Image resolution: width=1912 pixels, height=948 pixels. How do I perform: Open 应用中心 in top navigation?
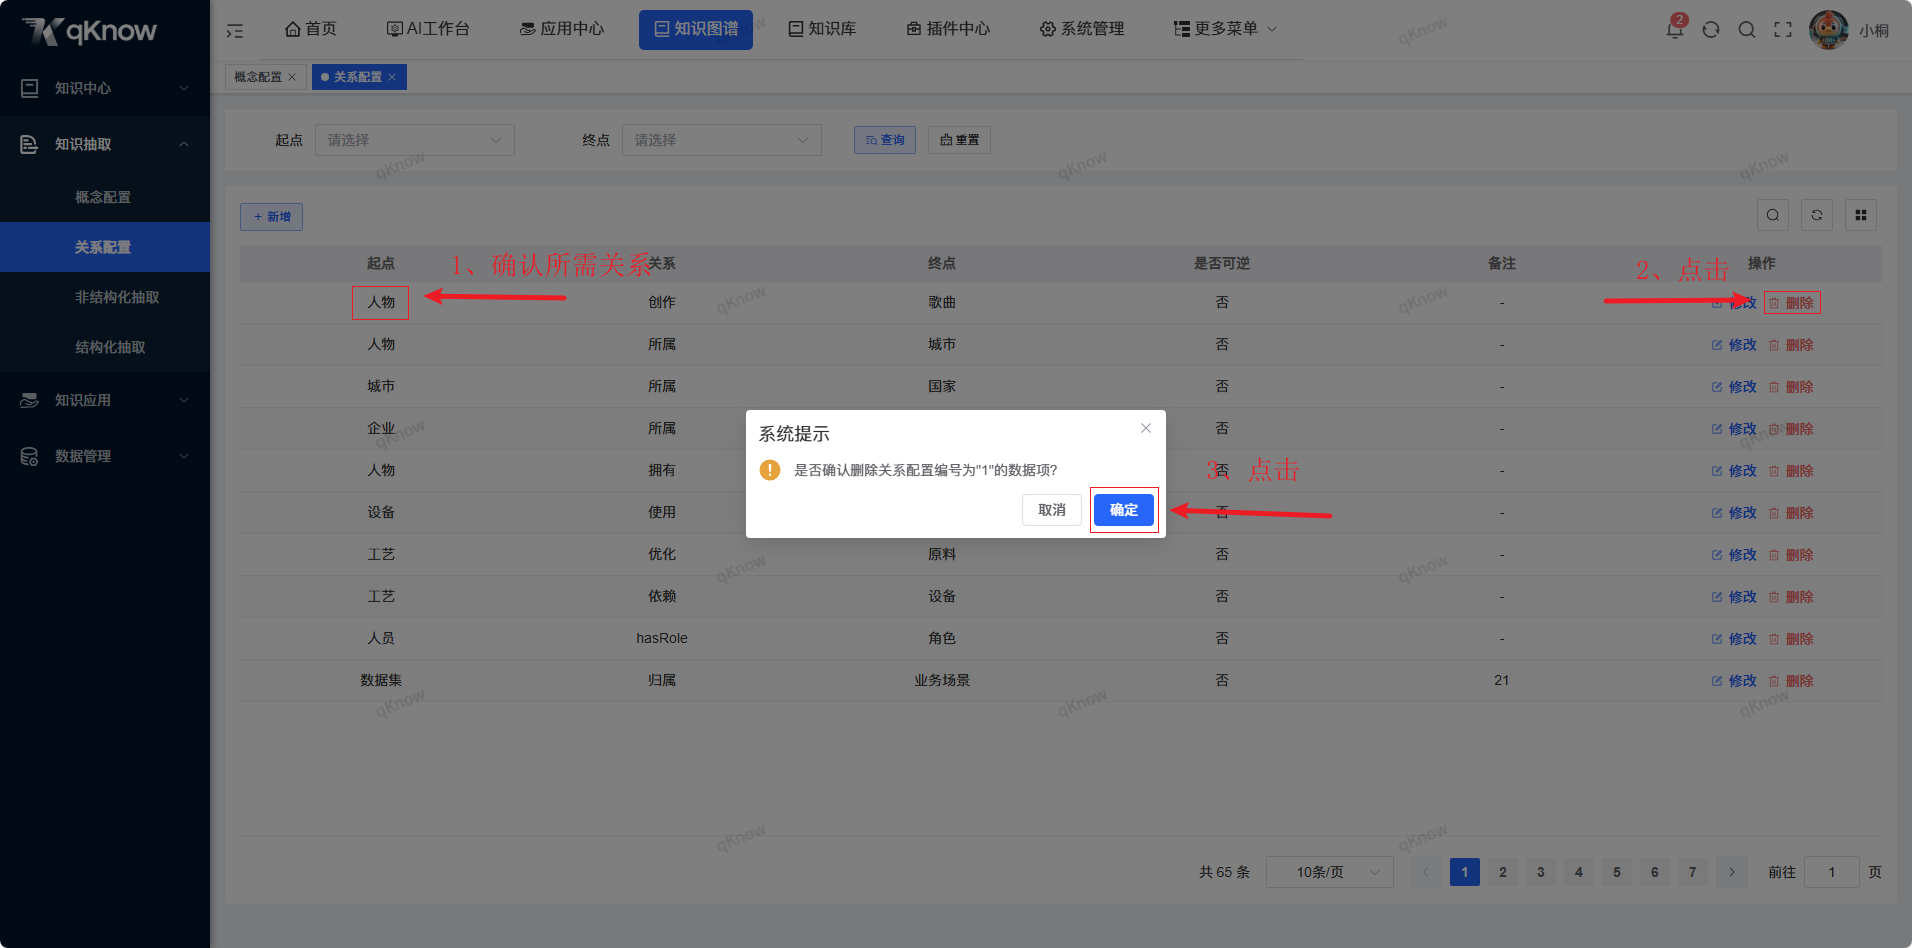tap(562, 29)
